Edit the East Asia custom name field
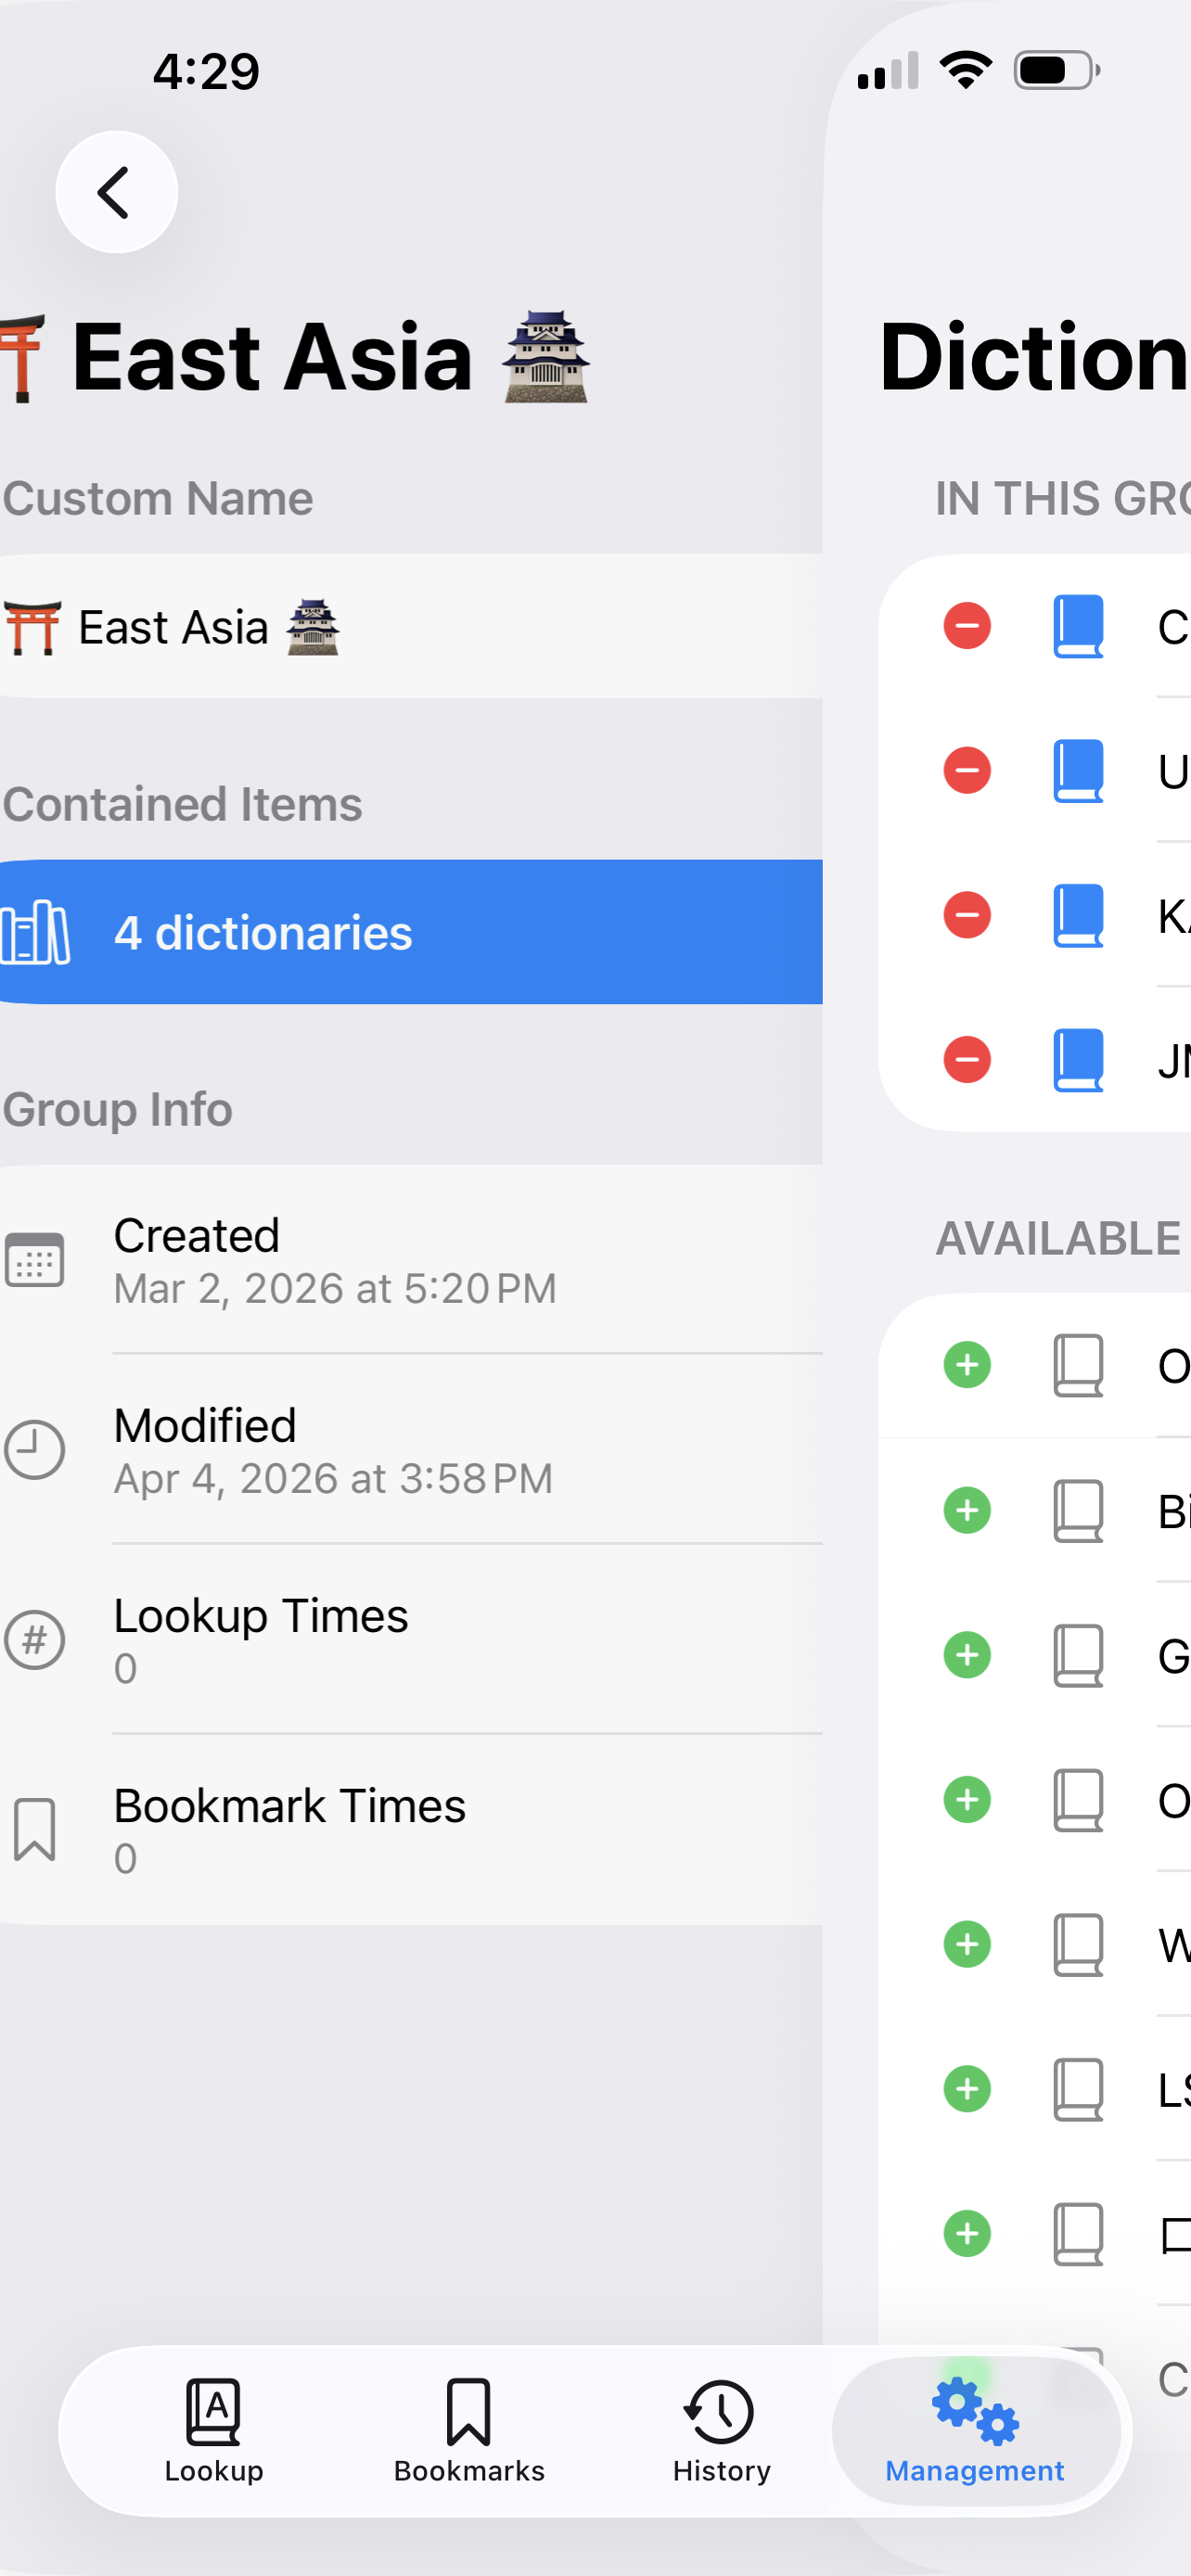The width and height of the screenshot is (1191, 2576). pos(400,627)
